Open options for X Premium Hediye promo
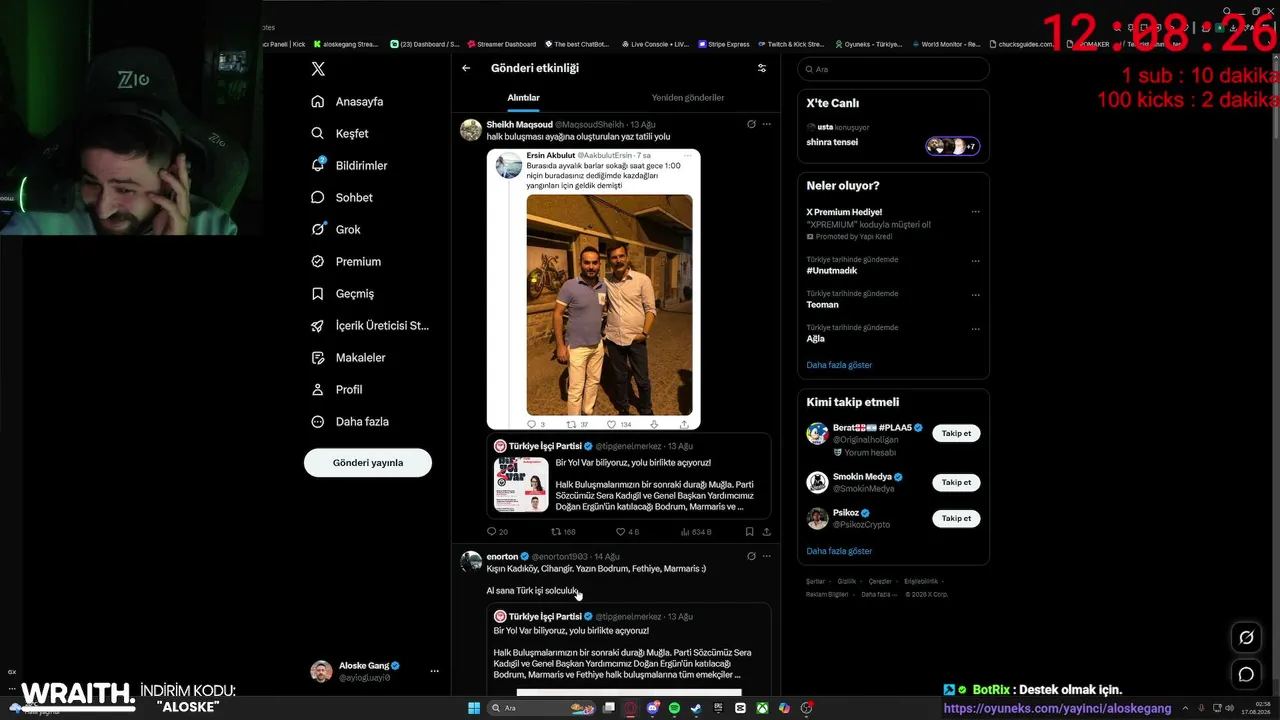This screenshot has width=1280, height=720. click(x=976, y=212)
